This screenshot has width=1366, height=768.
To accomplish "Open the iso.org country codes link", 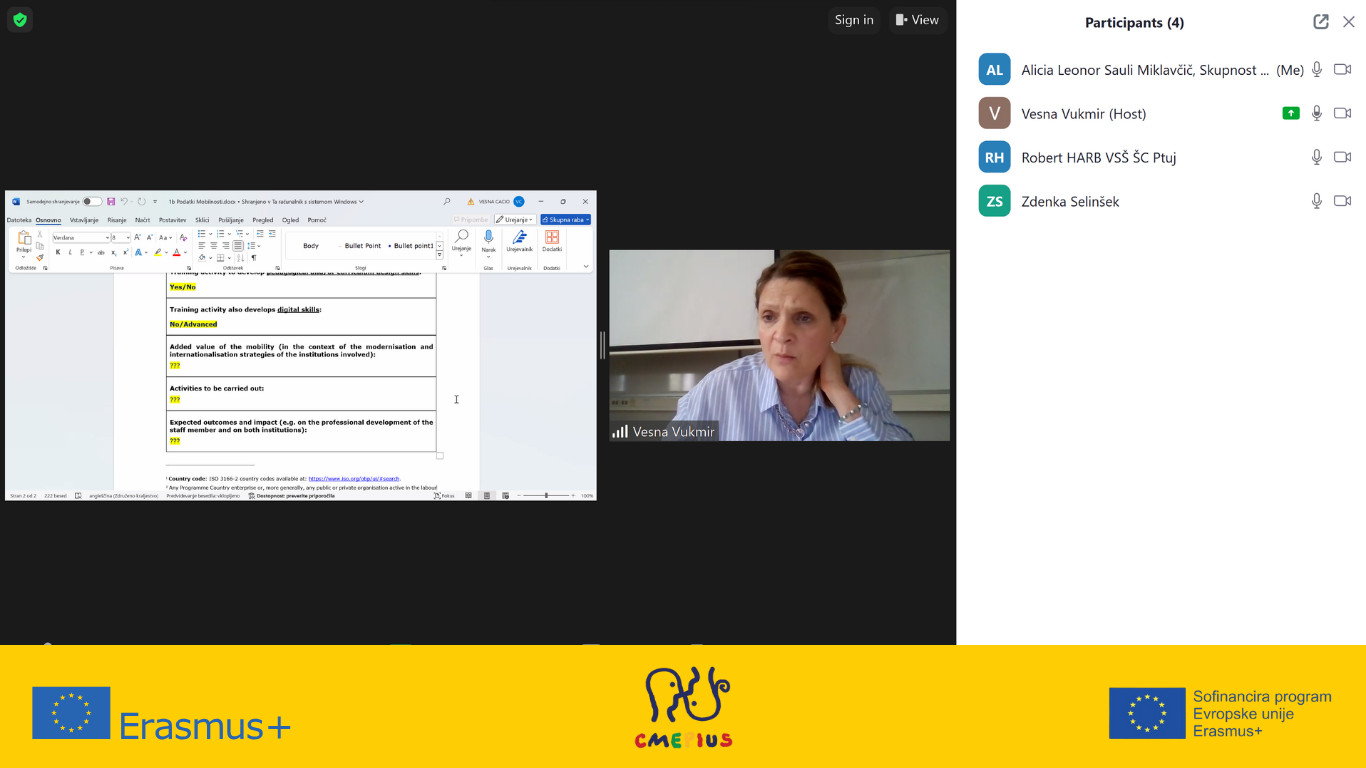I will click(353, 479).
